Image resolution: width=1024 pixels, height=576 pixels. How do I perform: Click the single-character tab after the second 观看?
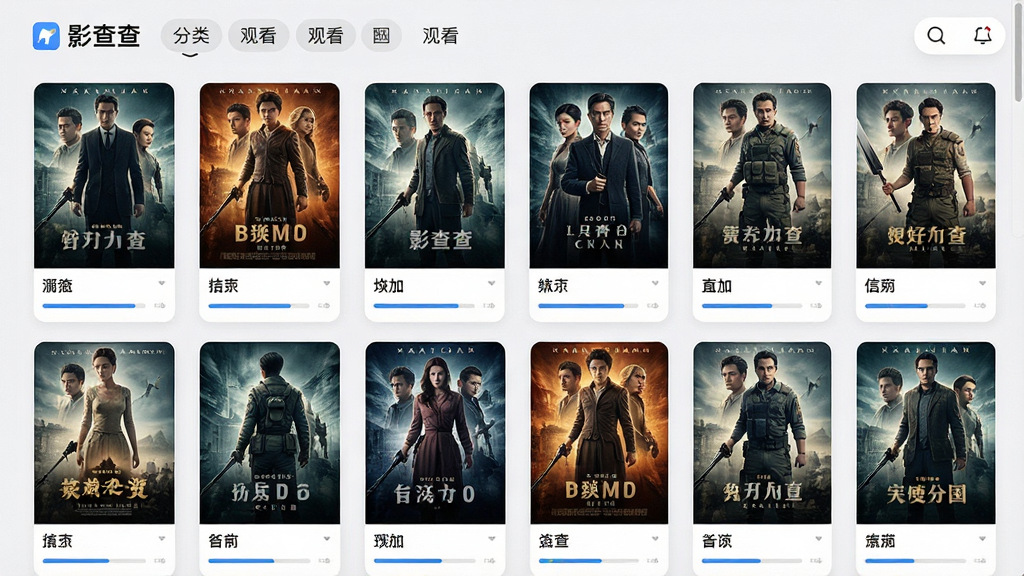point(381,36)
